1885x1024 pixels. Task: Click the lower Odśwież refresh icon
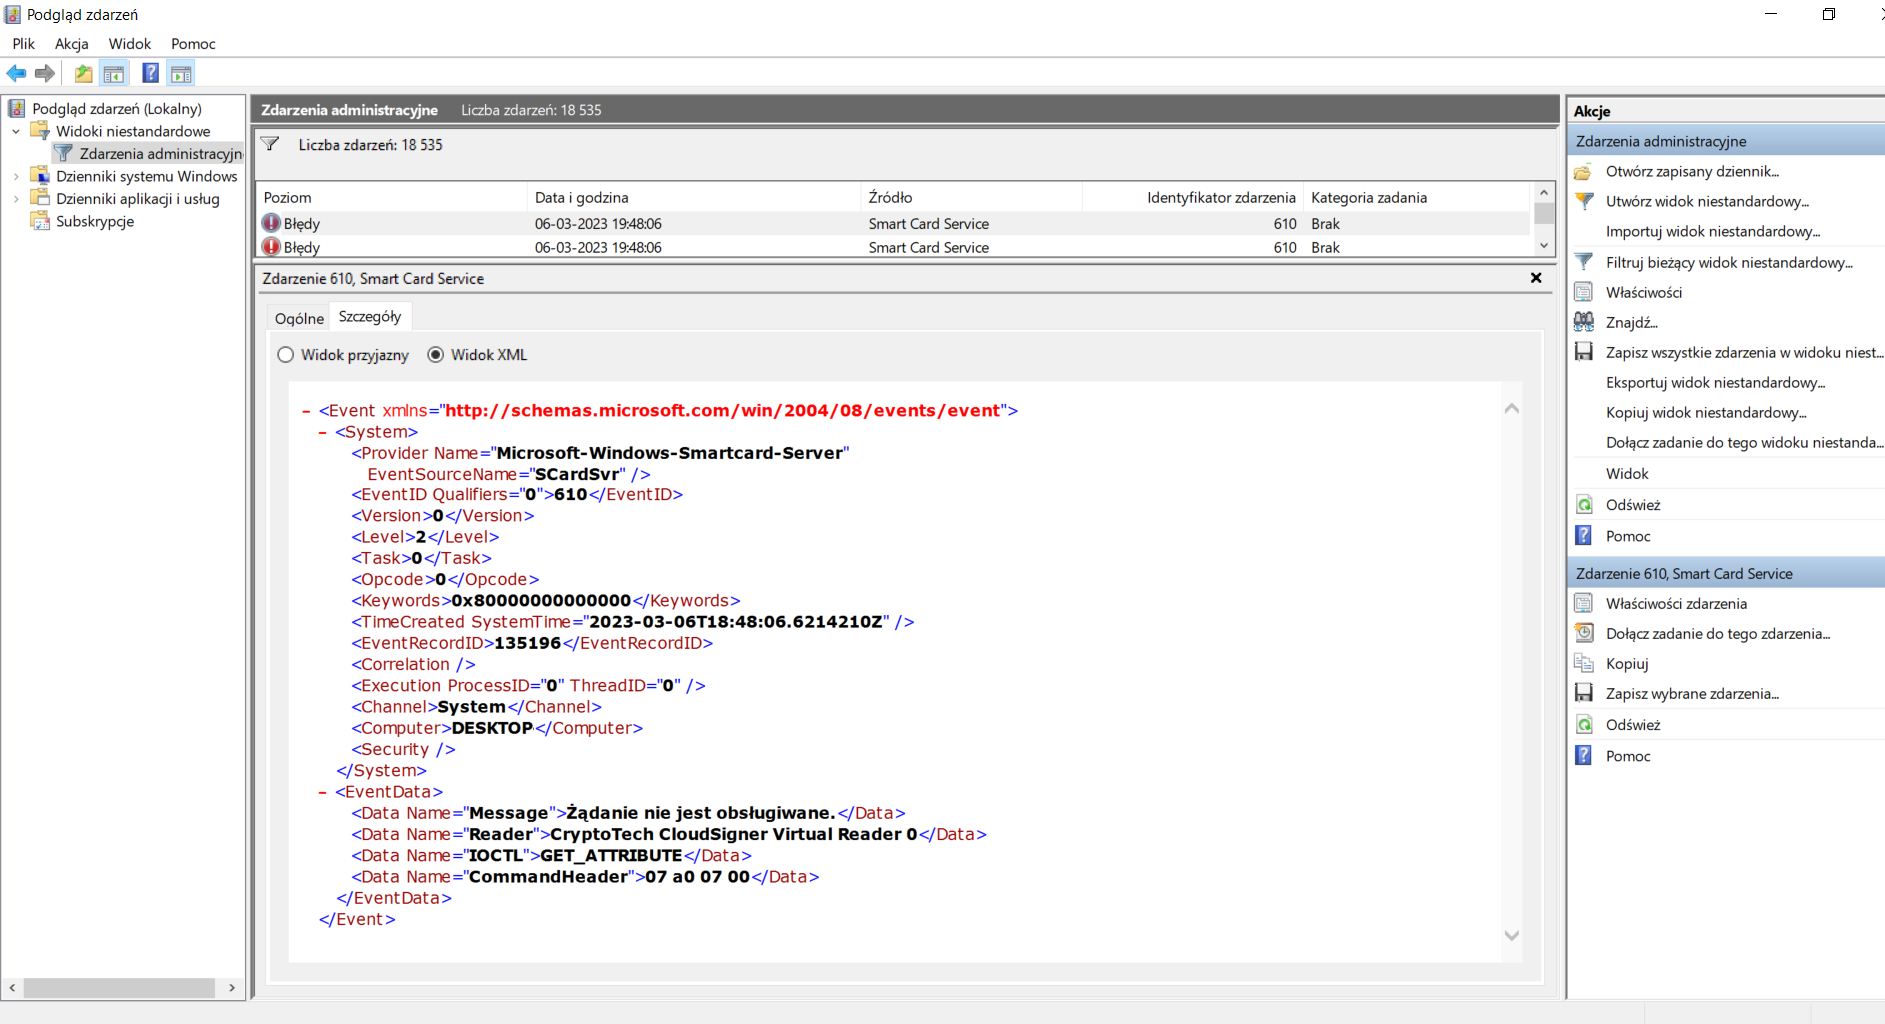coord(1584,725)
